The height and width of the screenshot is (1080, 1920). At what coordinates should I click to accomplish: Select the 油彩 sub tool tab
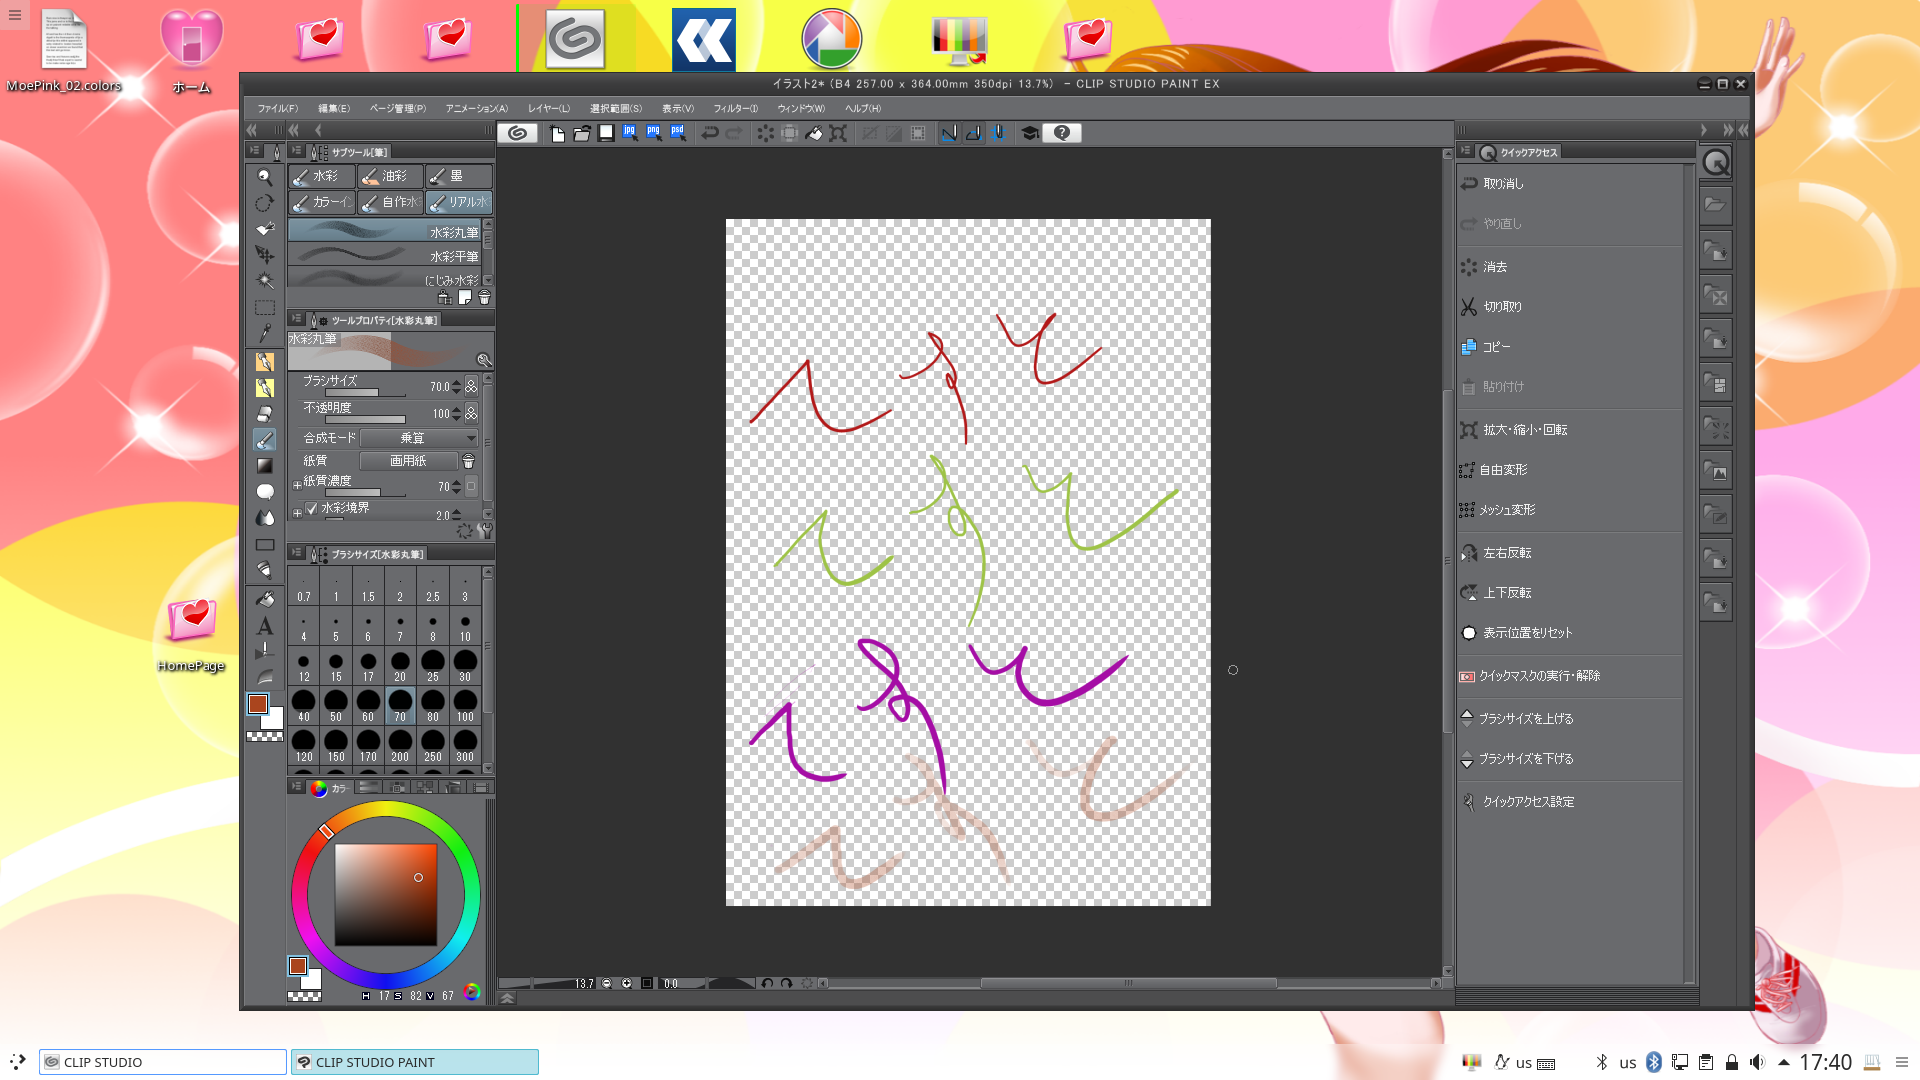(x=390, y=176)
